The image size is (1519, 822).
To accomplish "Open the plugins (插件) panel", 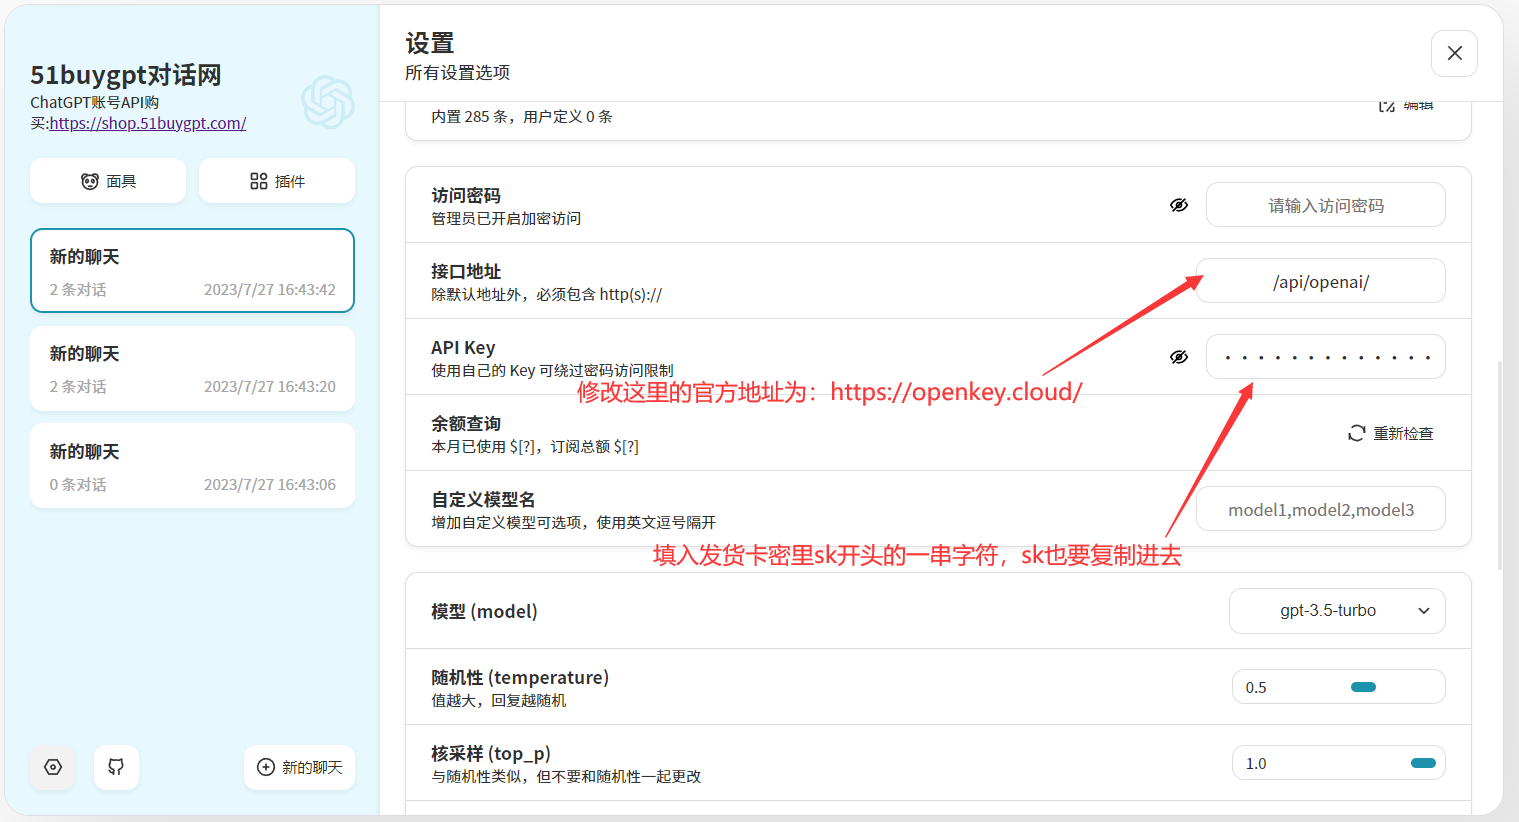I will pos(277,181).
